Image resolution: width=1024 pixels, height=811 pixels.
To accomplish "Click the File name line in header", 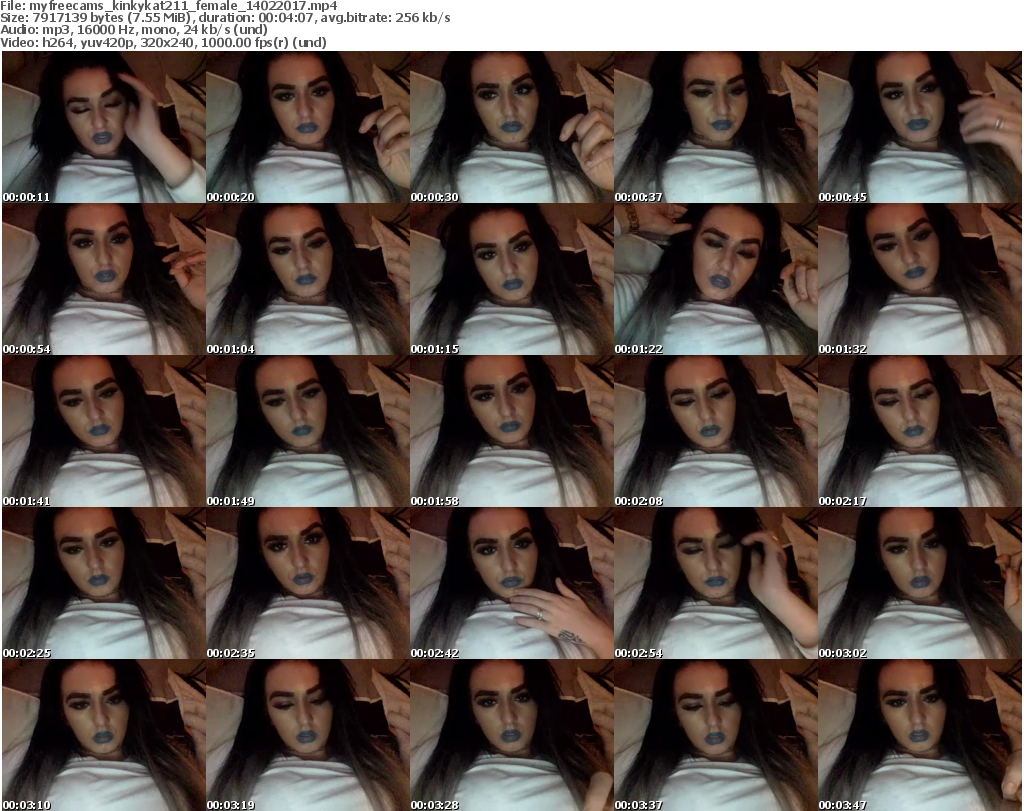I will click(x=169, y=6).
